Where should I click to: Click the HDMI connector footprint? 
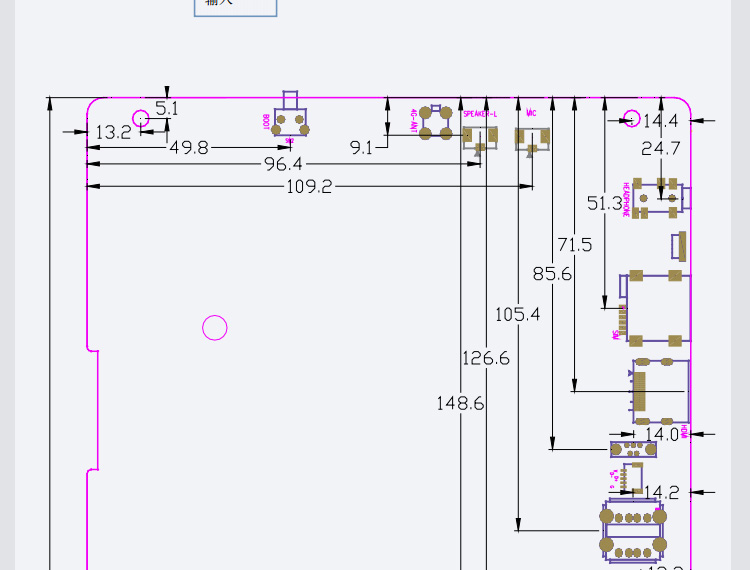658,391
